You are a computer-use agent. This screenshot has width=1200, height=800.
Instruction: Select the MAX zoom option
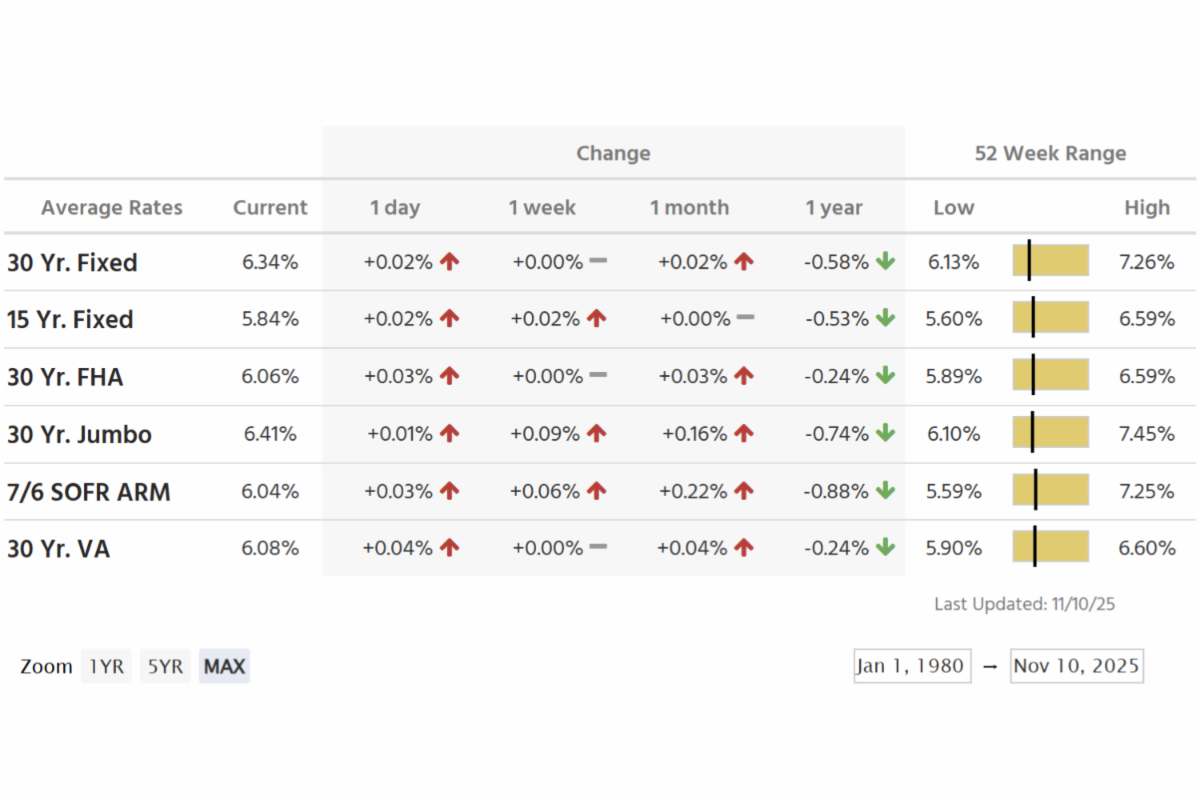click(224, 666)
